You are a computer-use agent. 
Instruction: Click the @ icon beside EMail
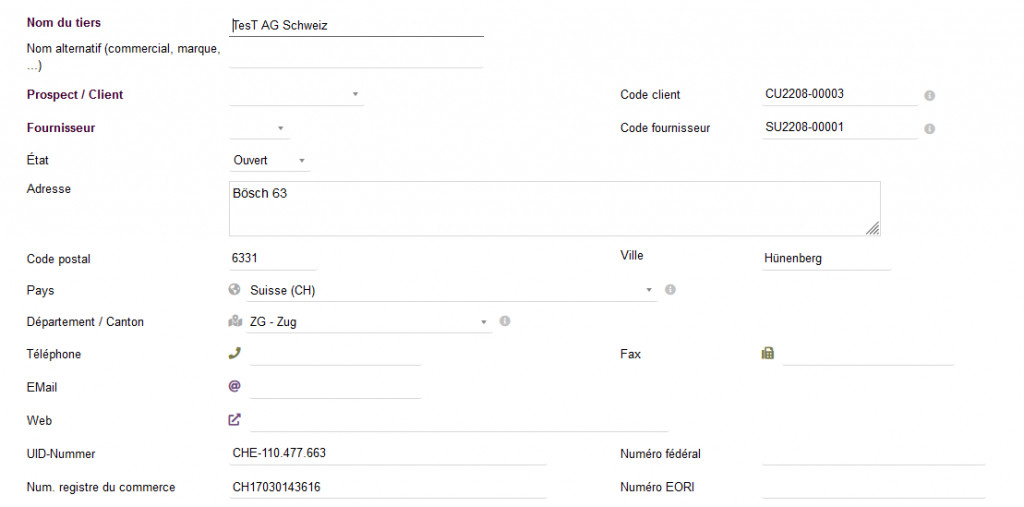pyautogui.click(x=235, y=386)
